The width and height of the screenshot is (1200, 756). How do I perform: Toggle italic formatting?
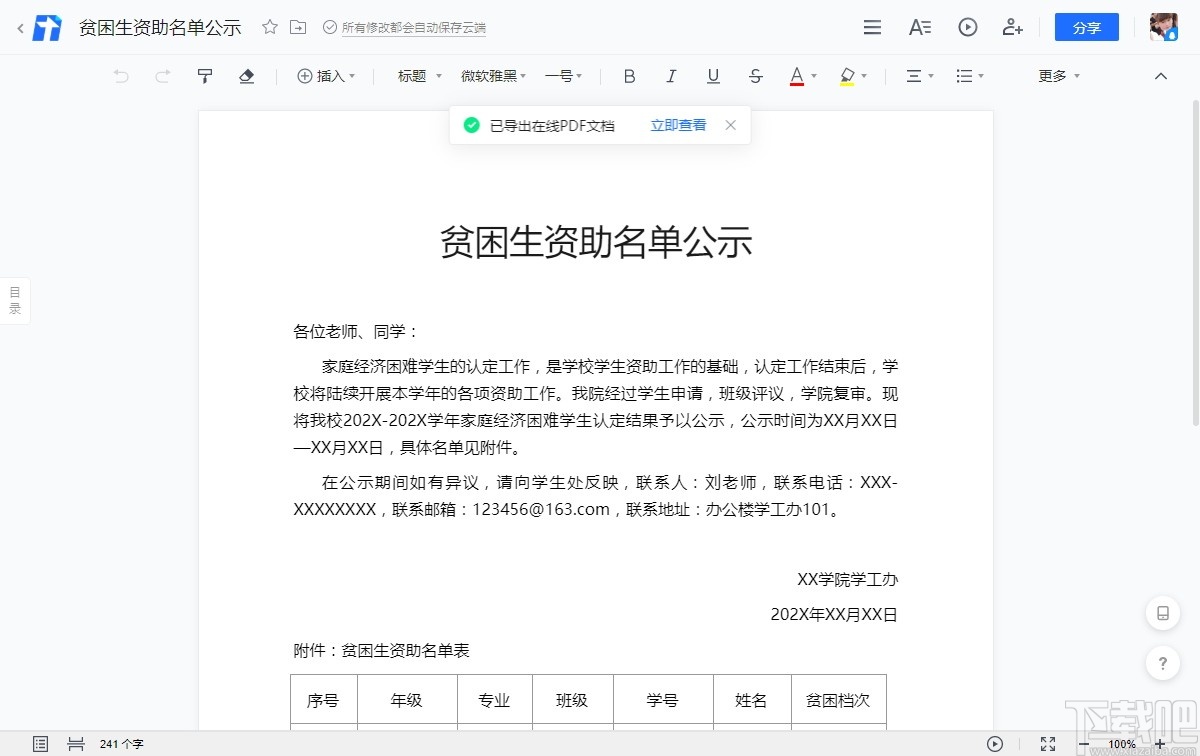pyautogui.click(x=671, y=75)
